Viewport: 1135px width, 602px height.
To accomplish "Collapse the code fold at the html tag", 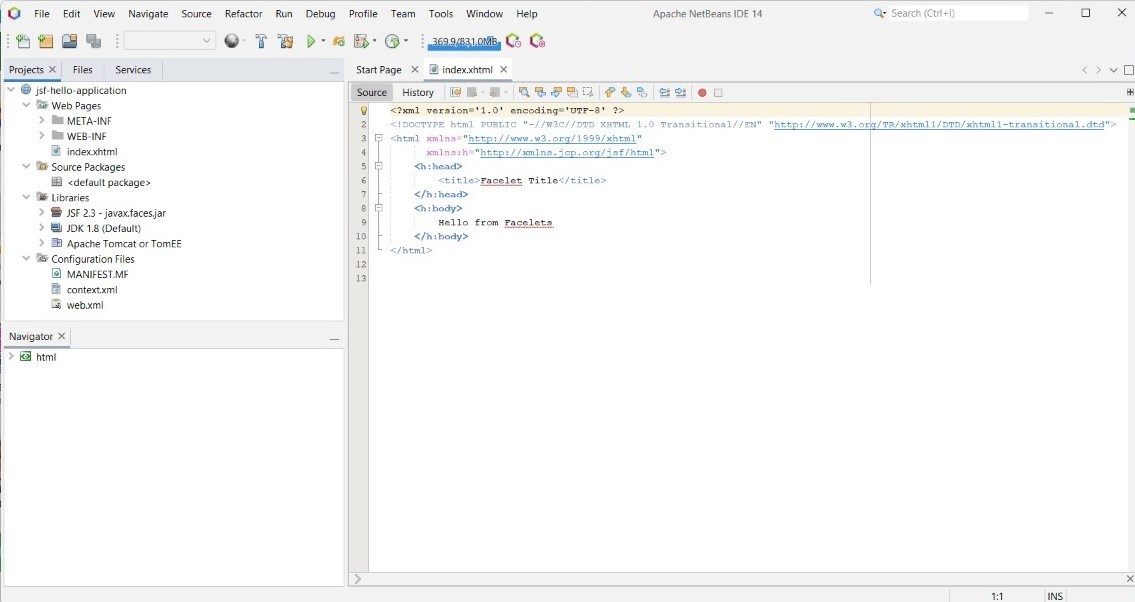I will pyautogui.click(x=378, y=138).
